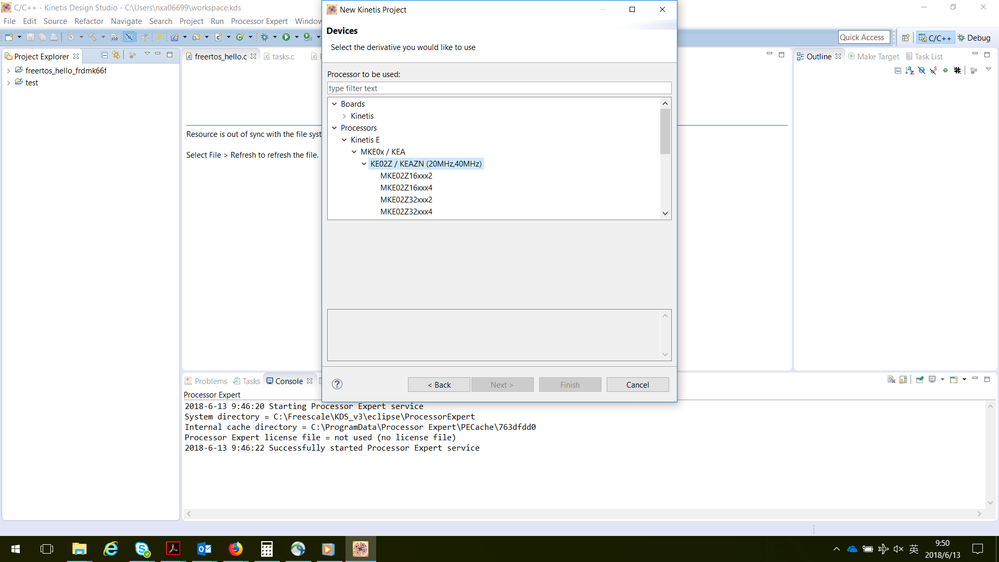Image resolution: width=999 pixels, height=562 pixels.
Task: Click the Debug bug icon in main toolbar
Action: pyautogui.click(x=264, y=37)
